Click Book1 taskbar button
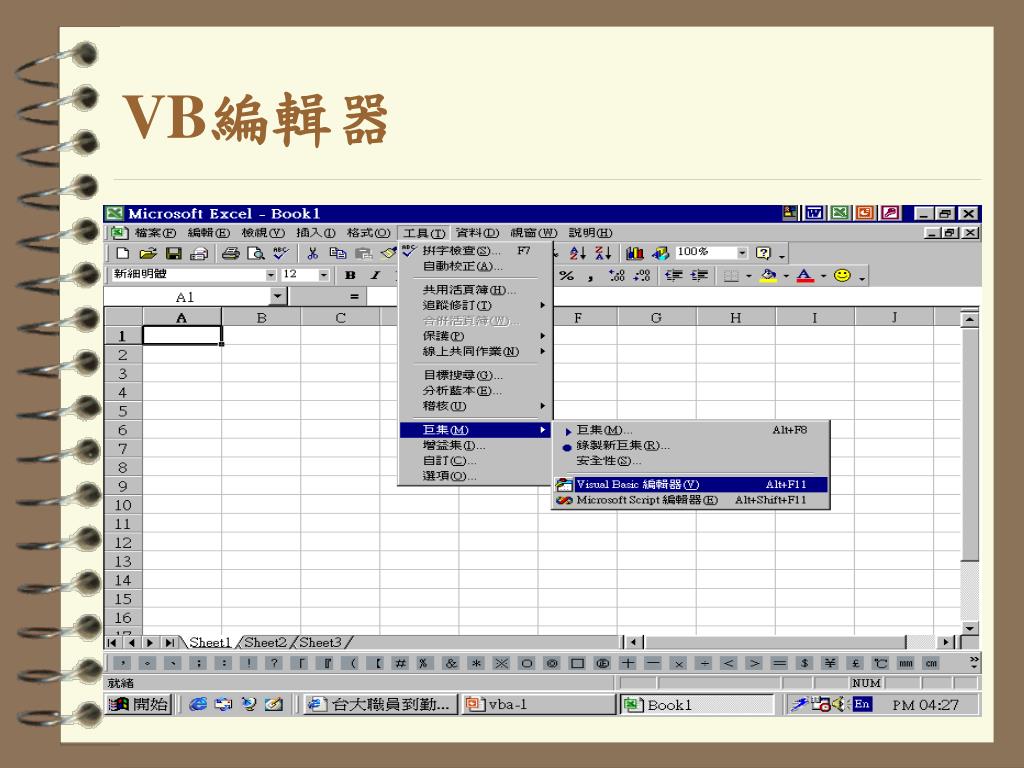This screenshot has width=1024, height=768. [696, 705]
